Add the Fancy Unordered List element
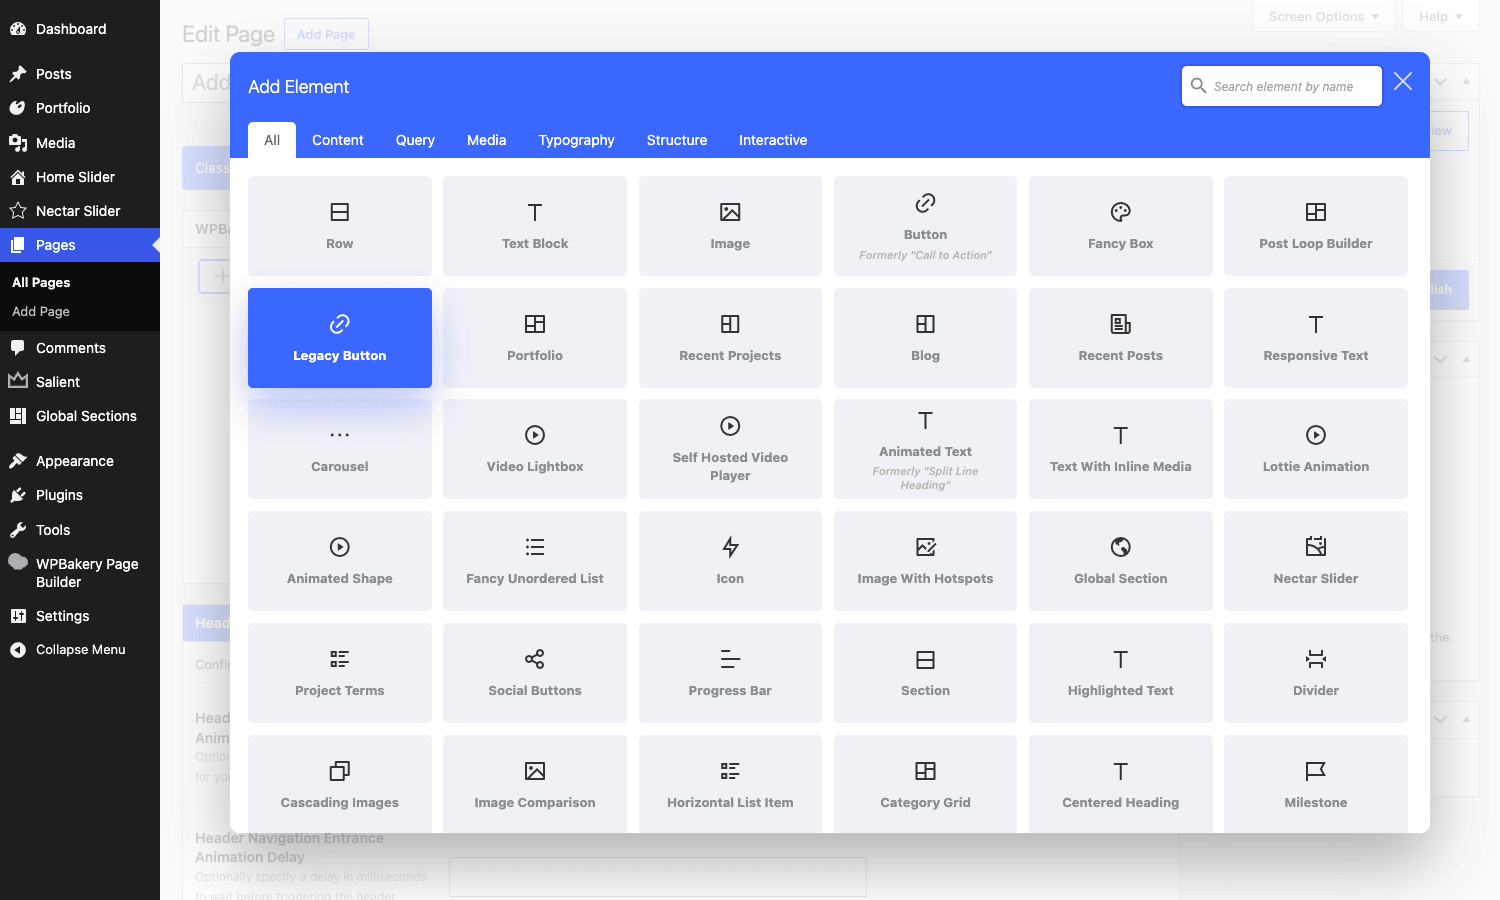1500x900 pixels. tap(535, 561)
